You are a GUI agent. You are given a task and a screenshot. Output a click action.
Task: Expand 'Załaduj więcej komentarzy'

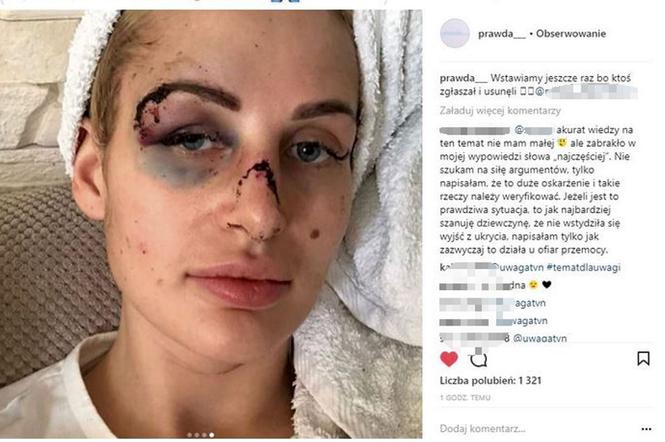[500, 111]
